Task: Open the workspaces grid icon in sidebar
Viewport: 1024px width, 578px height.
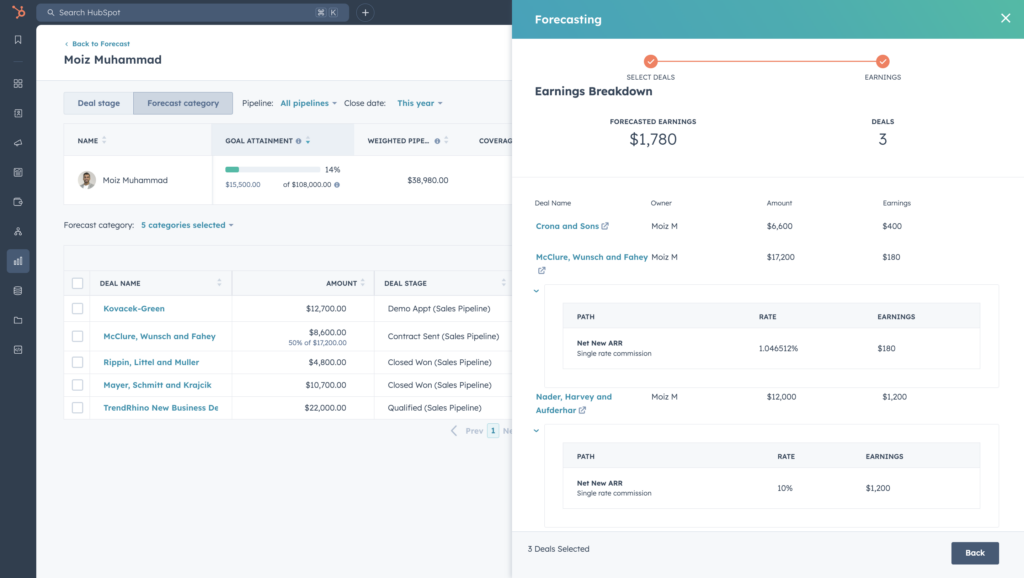Action: (18, 84)
